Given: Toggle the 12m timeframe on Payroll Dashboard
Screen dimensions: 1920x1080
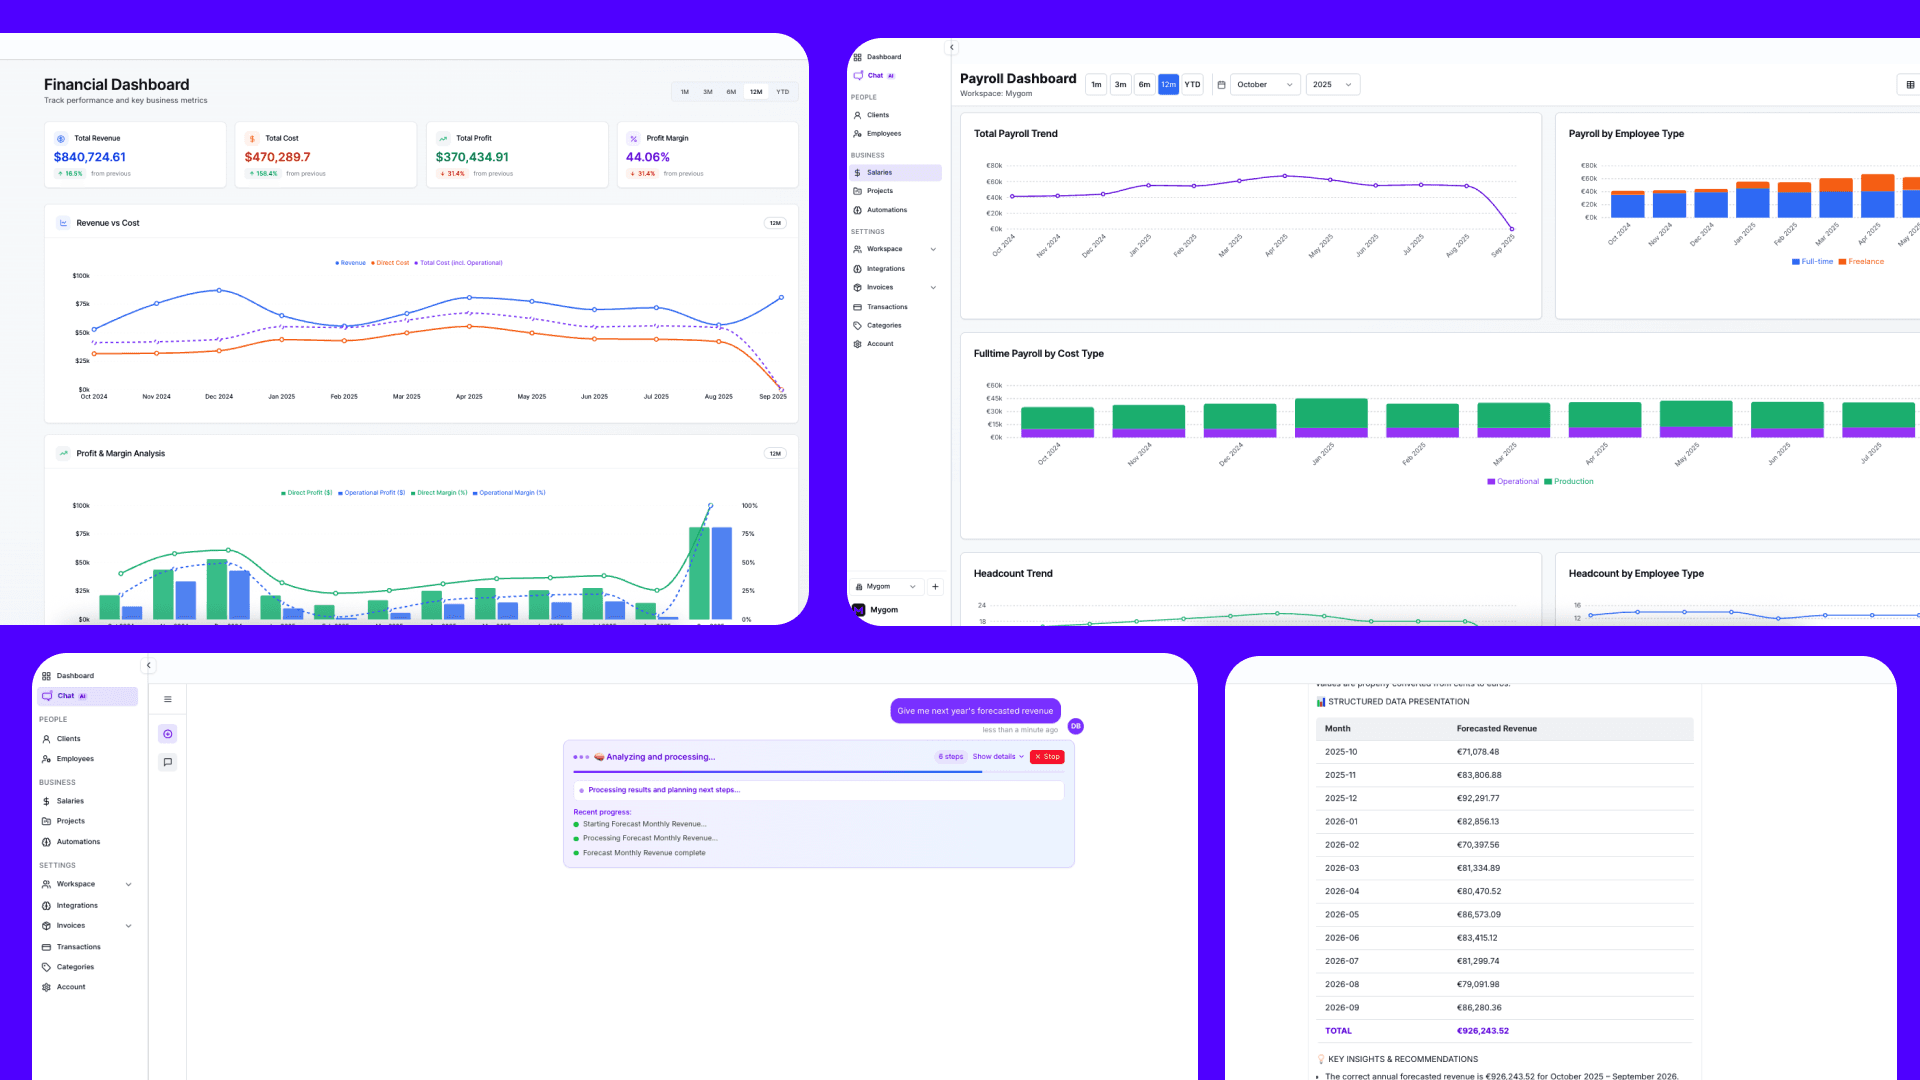Looking at the screenshot, I should coord(1168,84).
